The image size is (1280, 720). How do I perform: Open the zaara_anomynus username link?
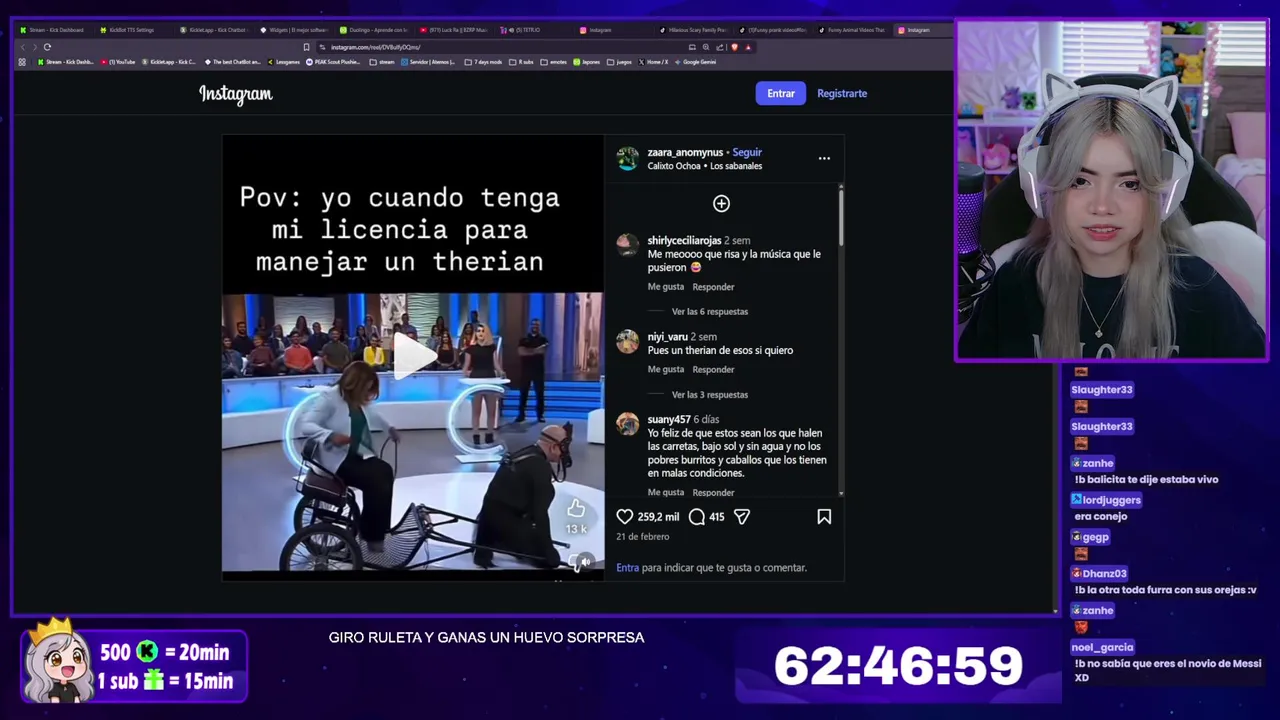pos(685,153)
